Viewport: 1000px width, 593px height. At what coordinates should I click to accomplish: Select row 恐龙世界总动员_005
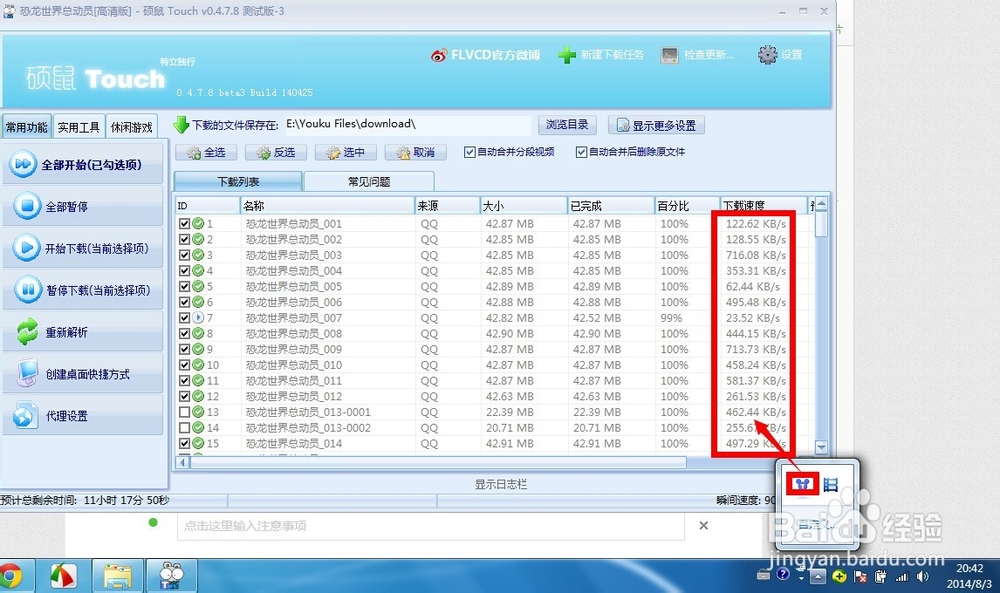coord(293,286)
